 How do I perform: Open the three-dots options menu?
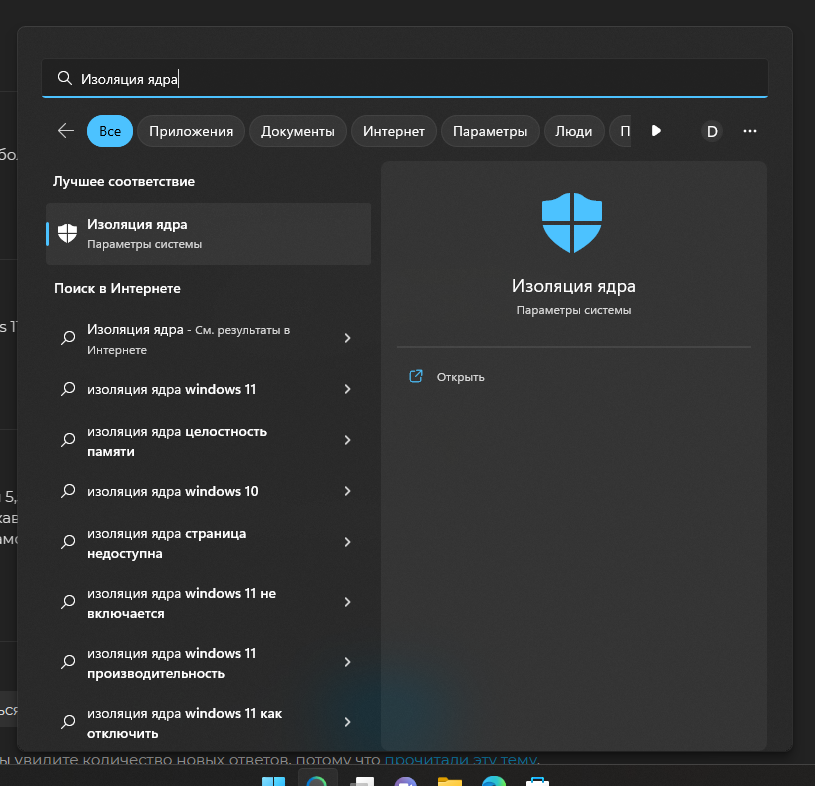tap(750, 131)
